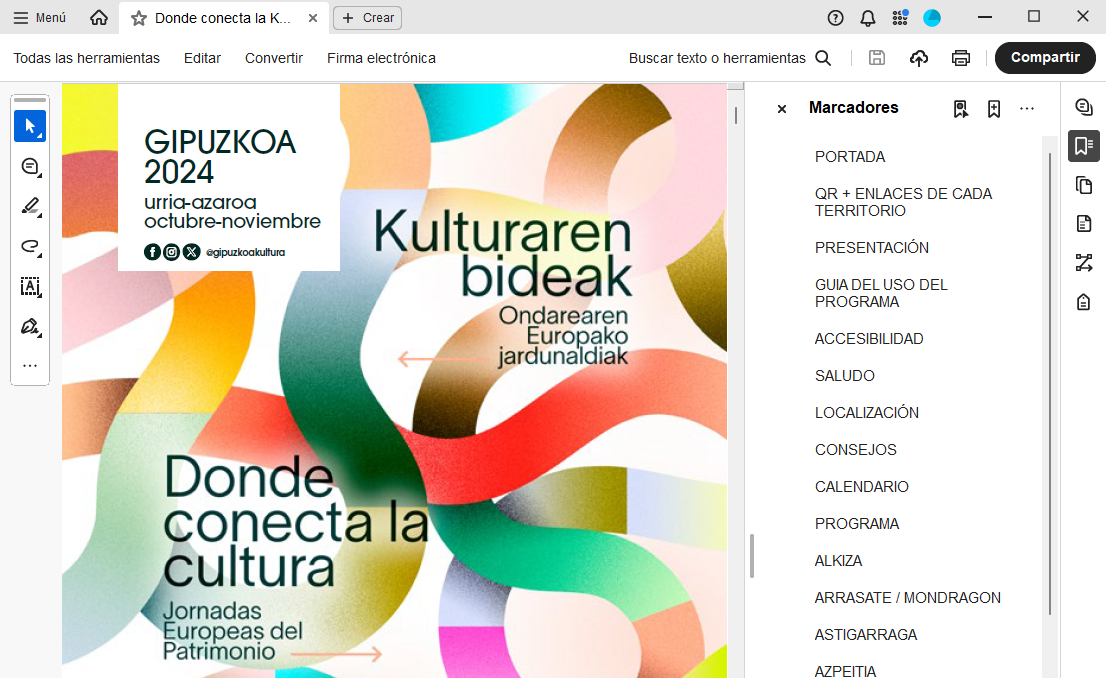This screenshot has height=678, width=1106.
Task: Print the document with printer icon
Action: pyautogui.click(x=961, y=58)
